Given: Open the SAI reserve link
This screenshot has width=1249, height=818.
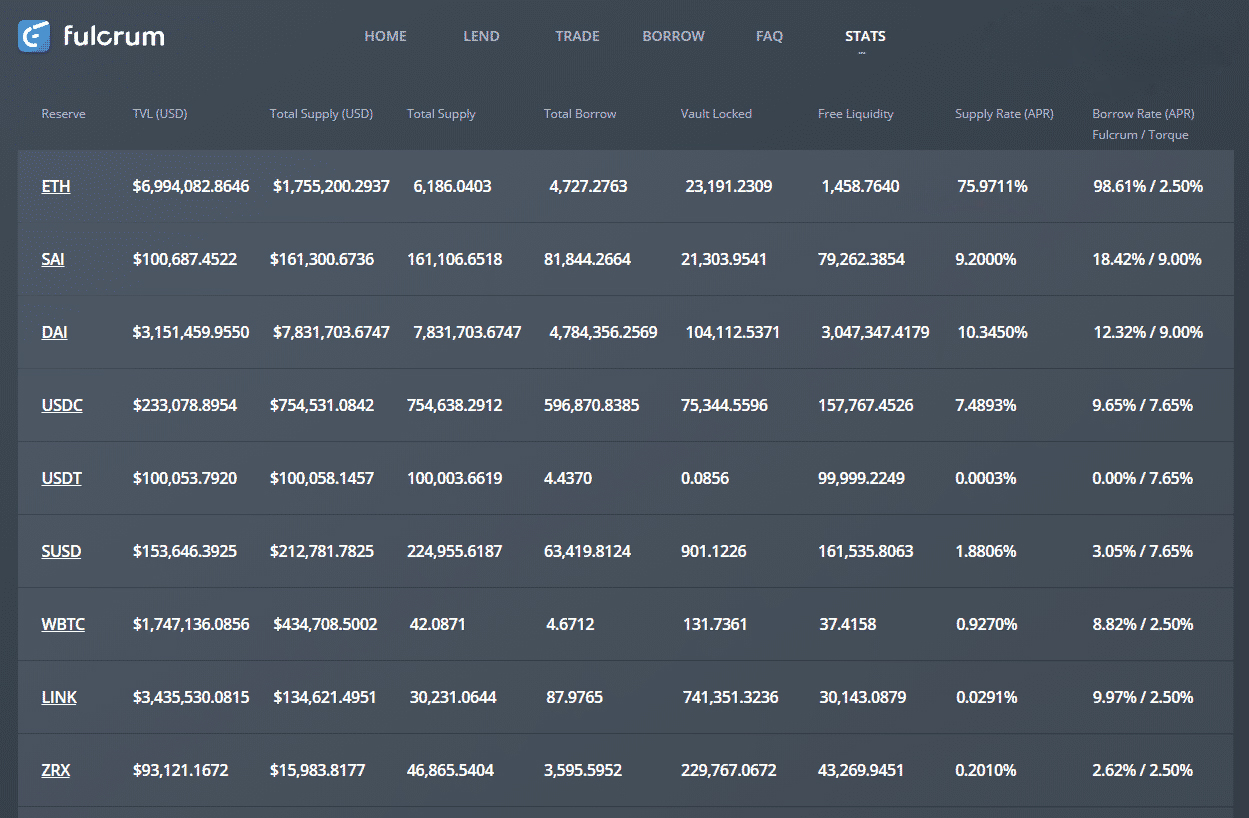Looking at the screenshot, I should 53,259.
